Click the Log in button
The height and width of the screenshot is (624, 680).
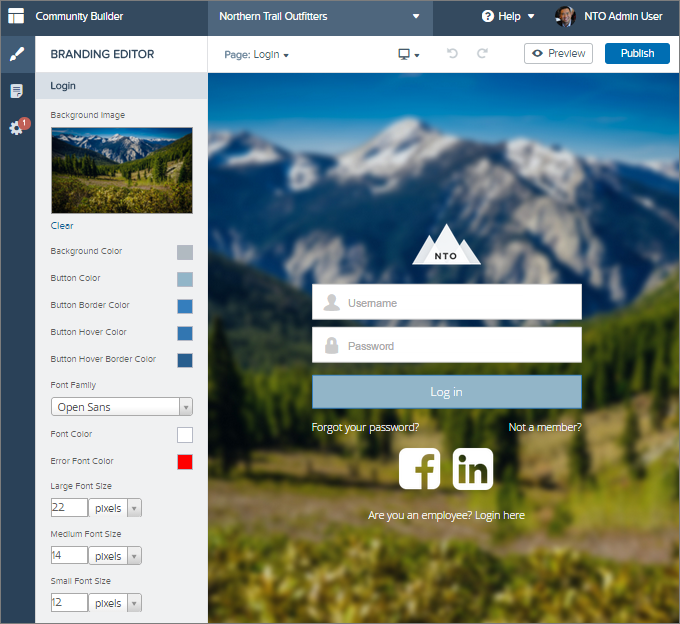pos(447,392)
